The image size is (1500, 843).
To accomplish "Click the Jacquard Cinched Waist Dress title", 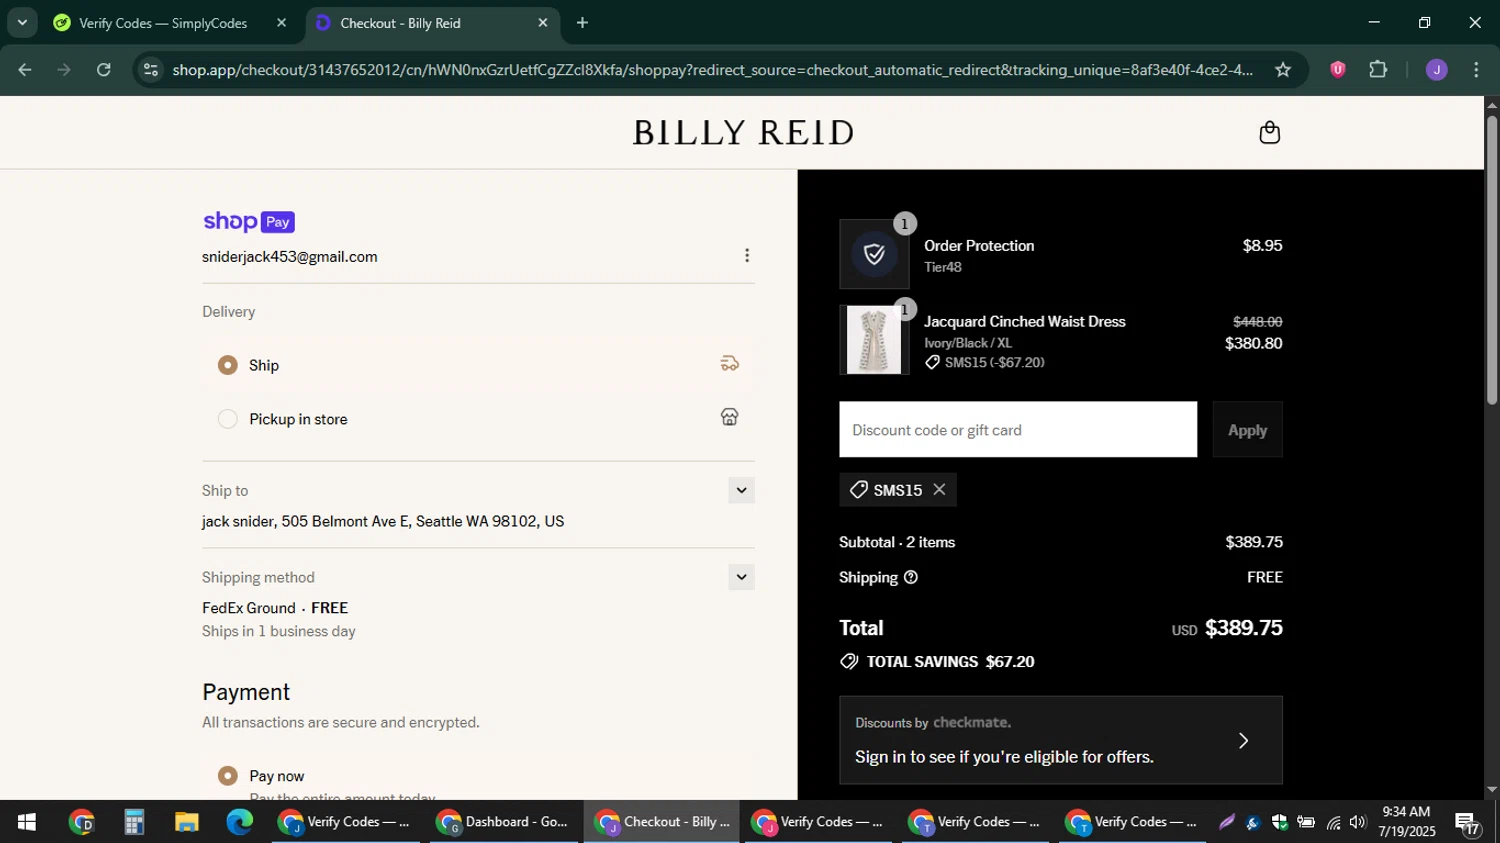I will [1025, 321].
